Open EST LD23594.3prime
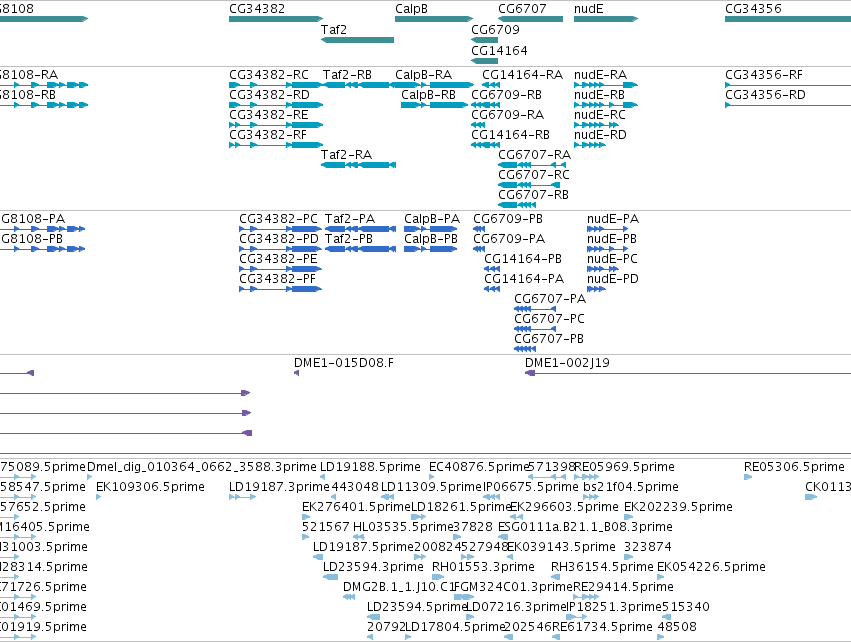Image resolution: width=851 pixels, height=642 pixels. pos(373,567)
